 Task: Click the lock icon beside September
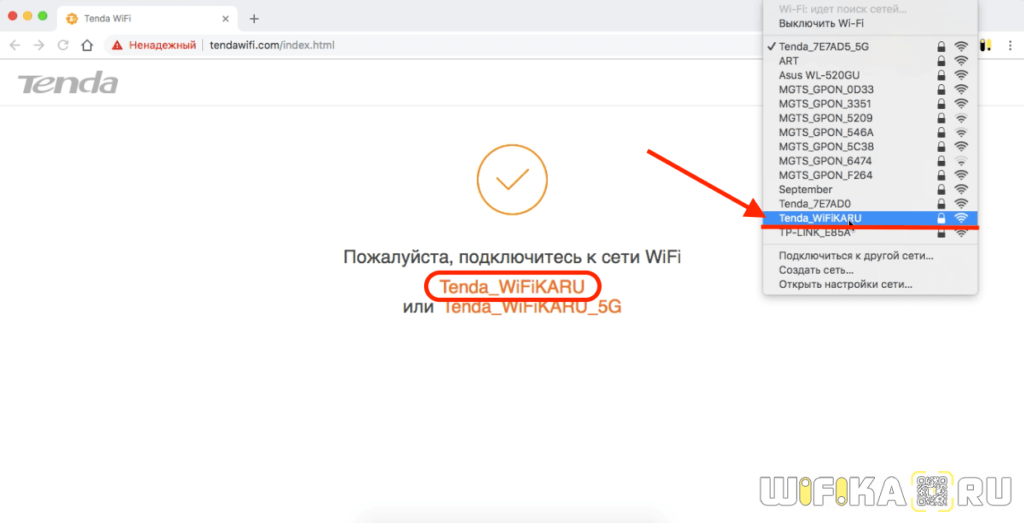pyautogui.click(x=941, y=189)
